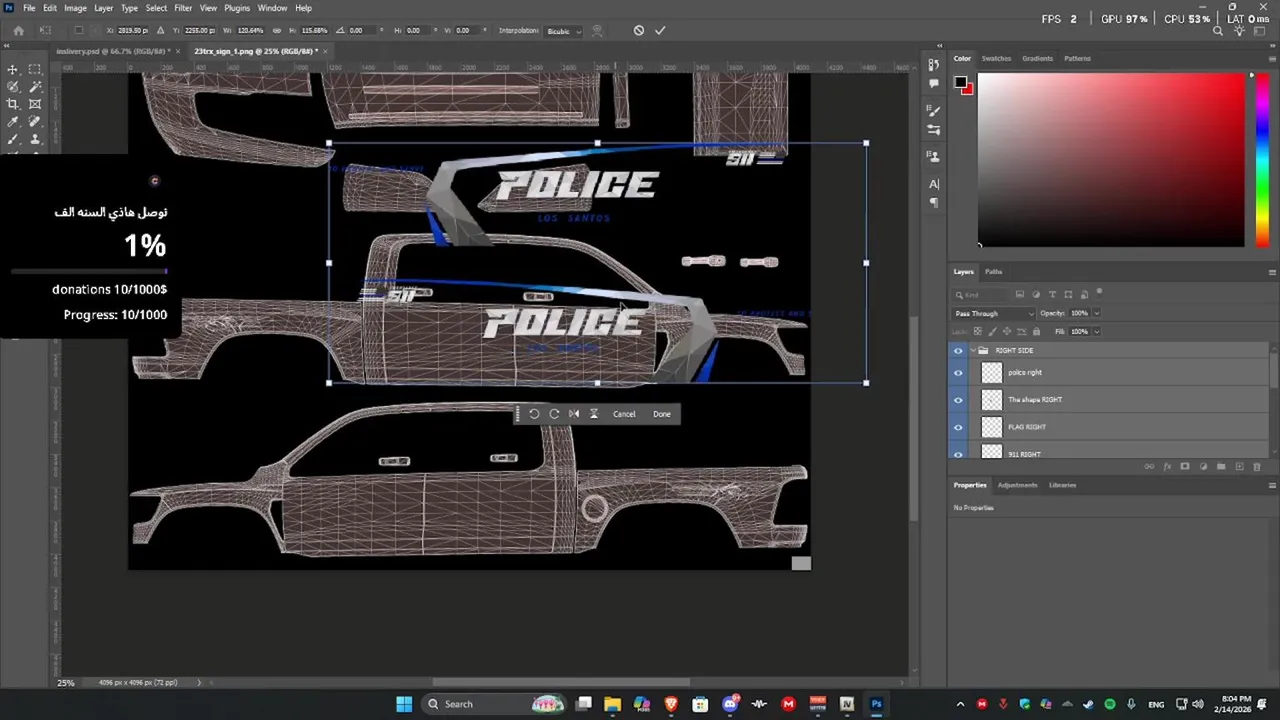
Task: Click Cancel in the contextual task bar
Action: click(x=624, y=414)
